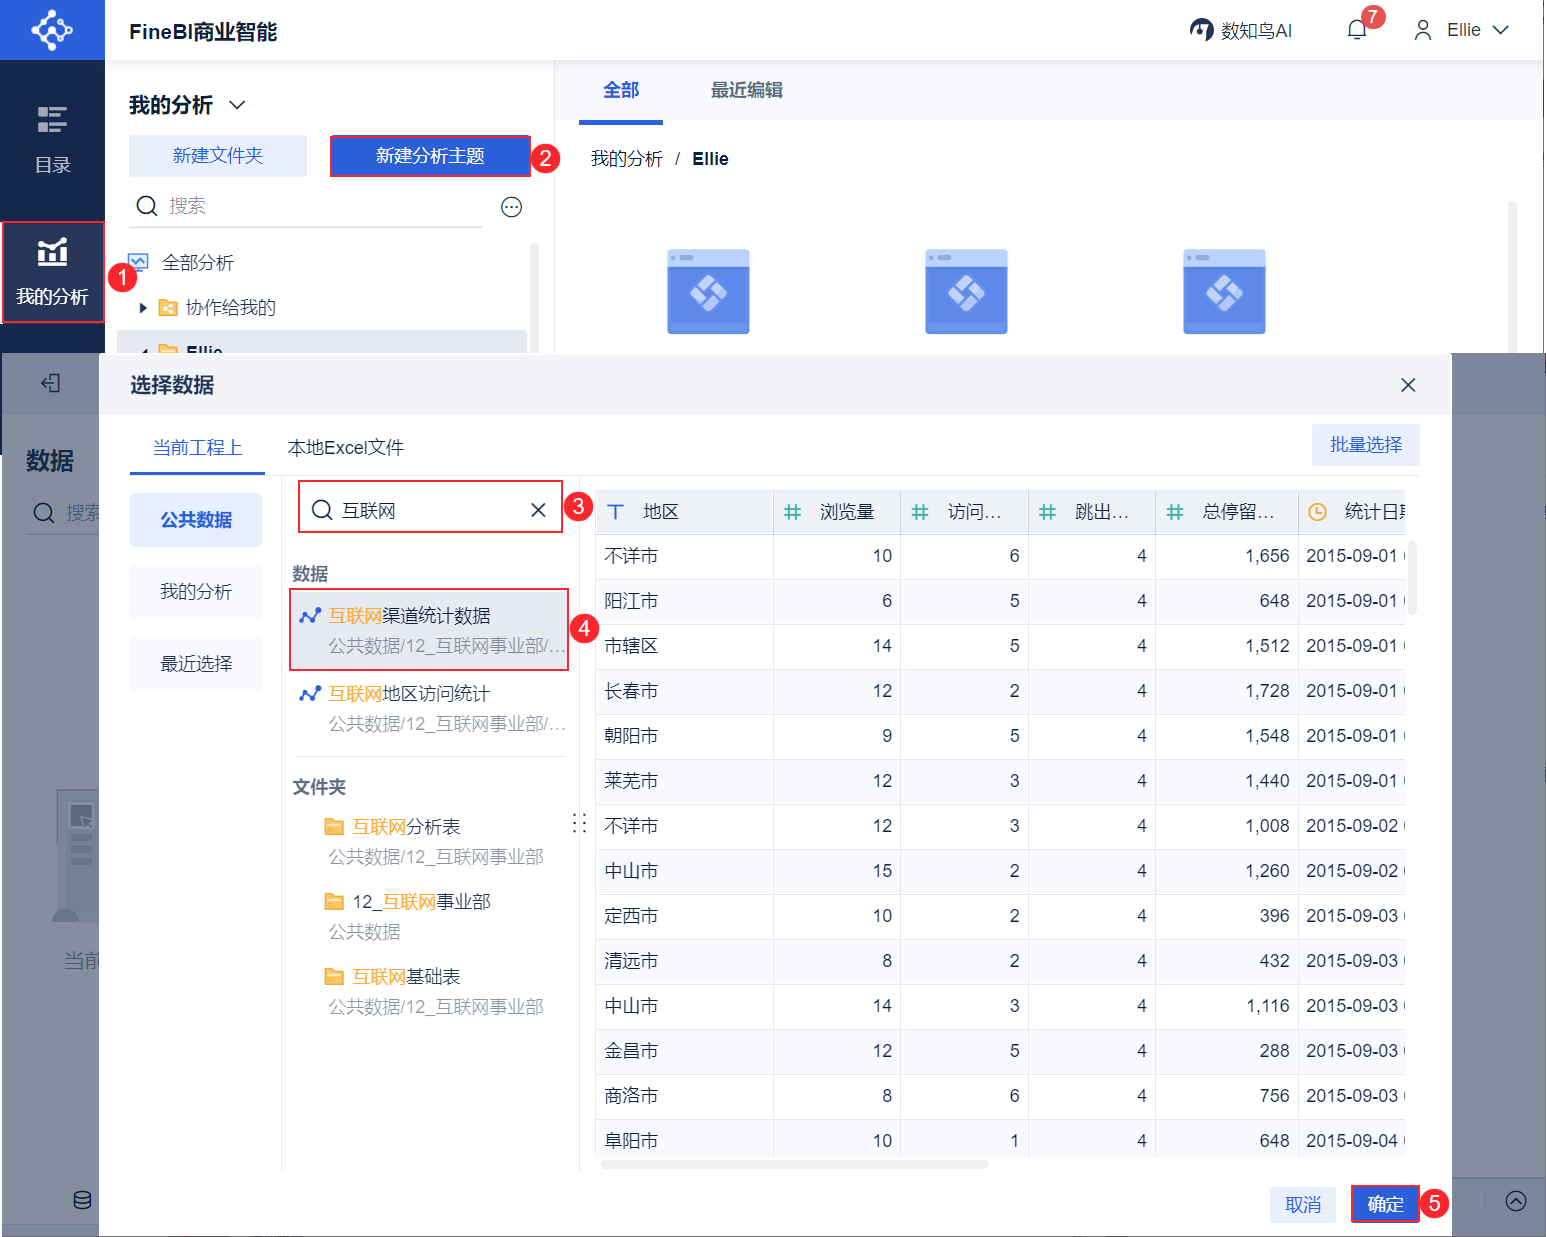The width and height of the screenshot is (1546, 1237).
Task: Click the 全部分析 tree icon
Action: pos(138,262)
